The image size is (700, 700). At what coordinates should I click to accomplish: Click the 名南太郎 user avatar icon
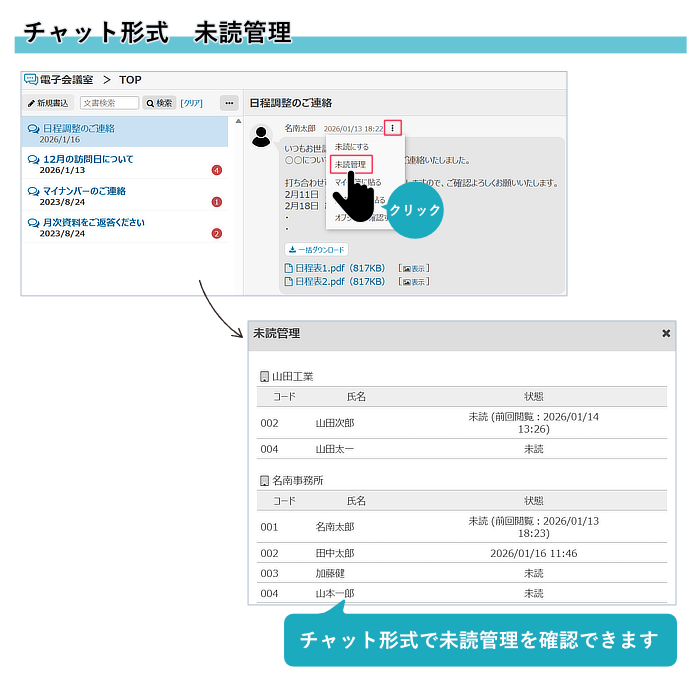[262, 137]
